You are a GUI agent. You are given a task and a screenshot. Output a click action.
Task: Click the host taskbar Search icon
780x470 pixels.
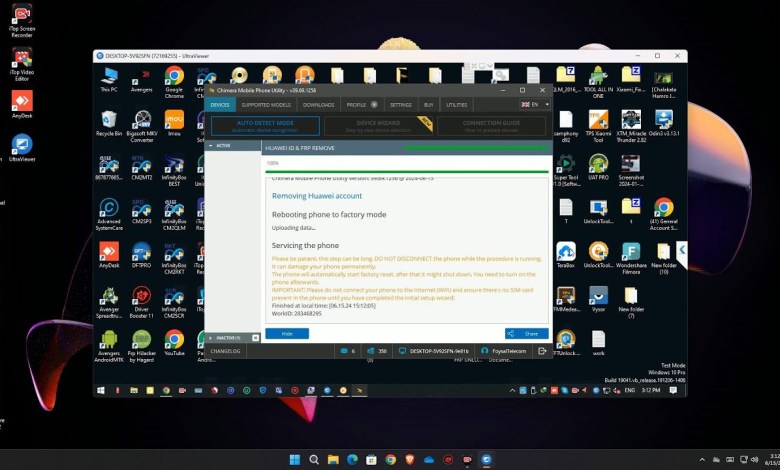click(x=314, y=460)
